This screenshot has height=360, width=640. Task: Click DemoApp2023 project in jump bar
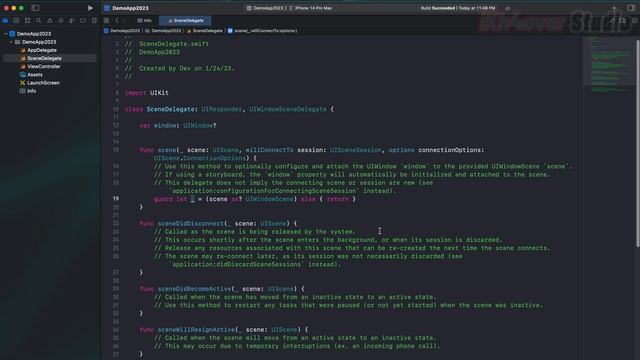(122, 31)
